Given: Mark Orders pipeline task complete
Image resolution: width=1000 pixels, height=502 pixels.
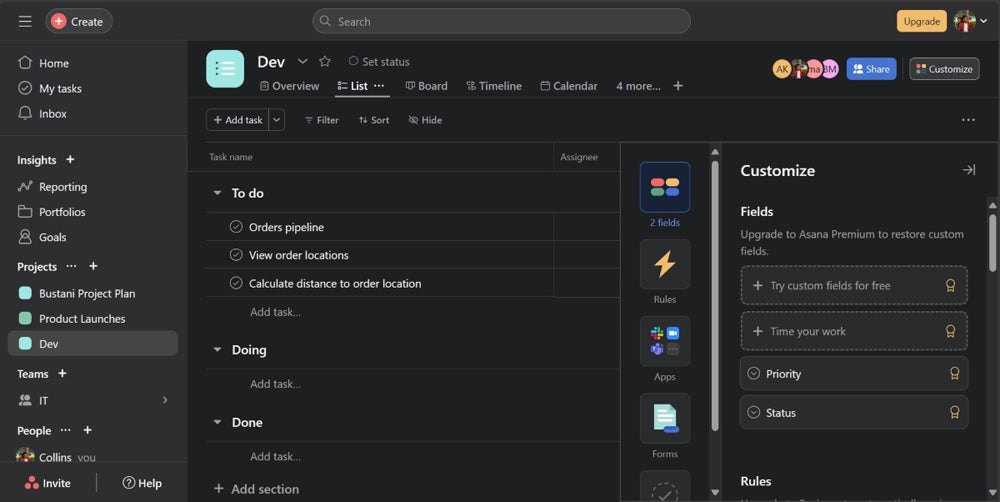Looking at the screenshot, I should coord(236,226).
